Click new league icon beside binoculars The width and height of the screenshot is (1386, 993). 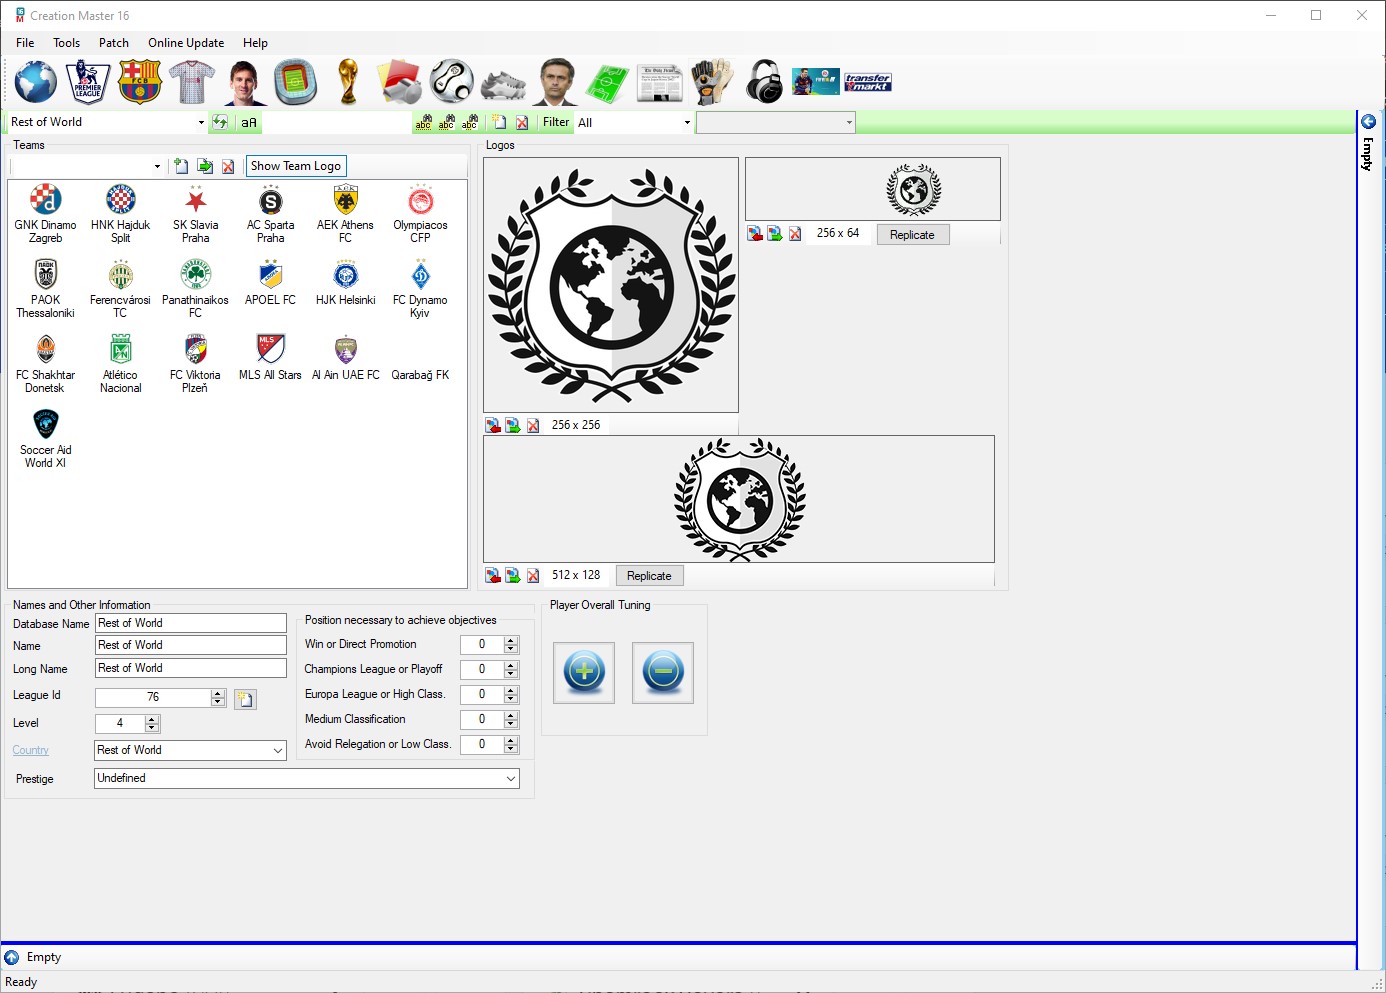[499, 122]
